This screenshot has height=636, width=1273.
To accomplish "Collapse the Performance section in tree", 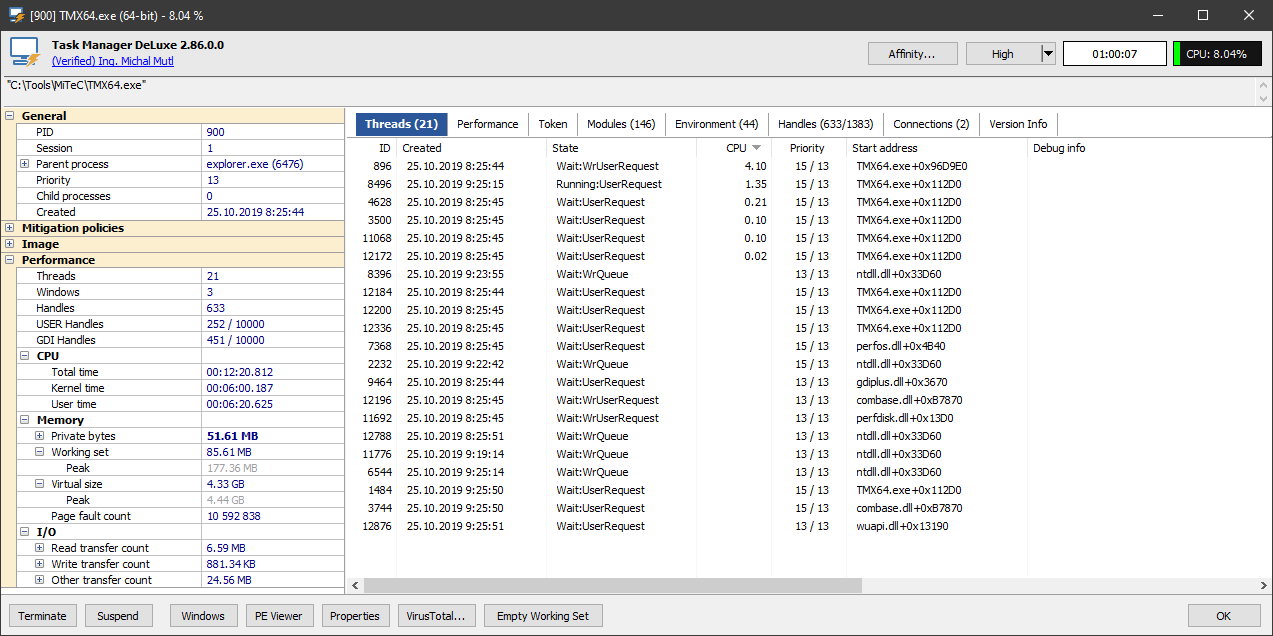I will pyautogui.click(x=10, y=260).
